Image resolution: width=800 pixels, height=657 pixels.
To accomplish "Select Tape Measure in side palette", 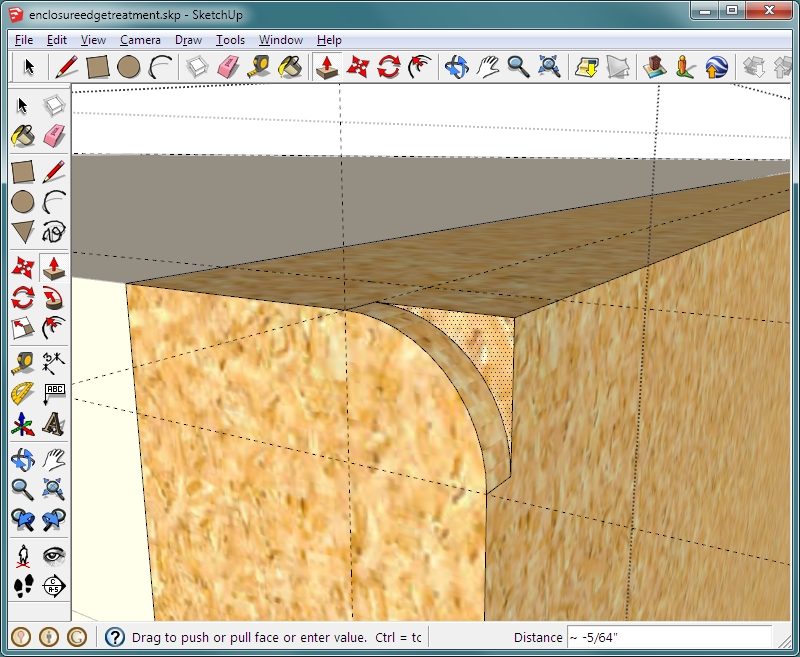I will (x=22, y=363).
